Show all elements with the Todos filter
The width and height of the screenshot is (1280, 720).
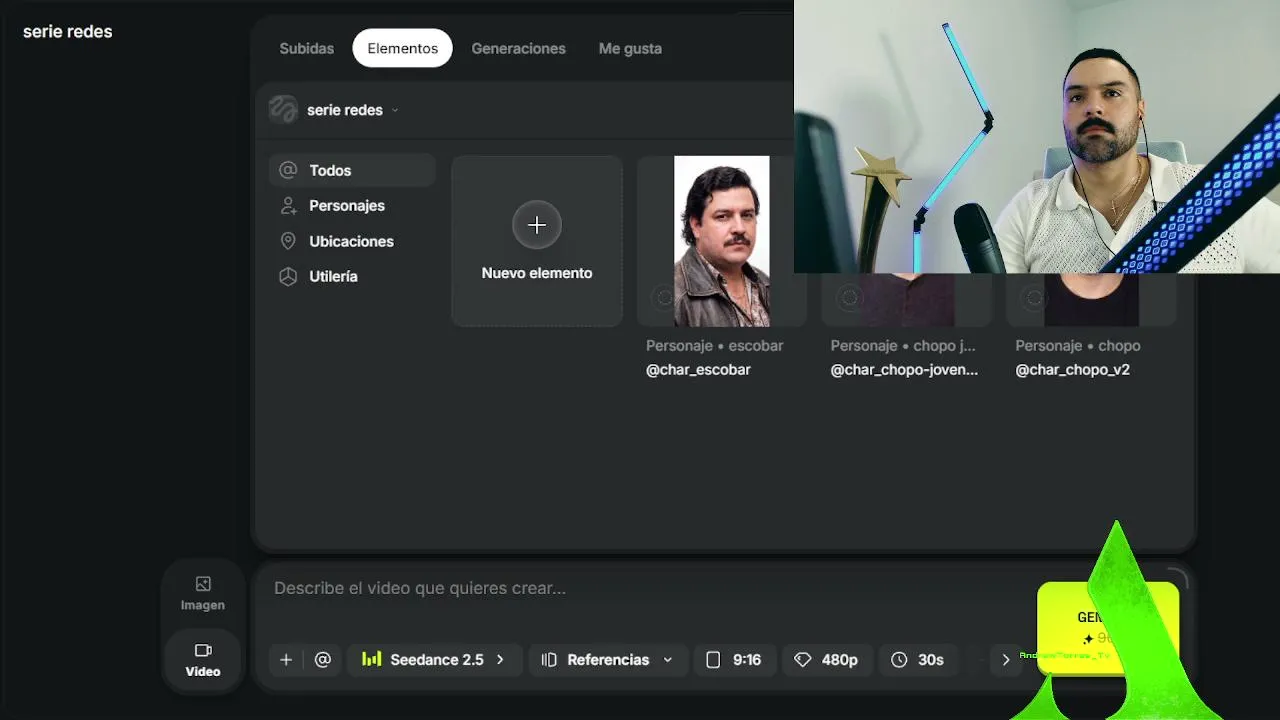[x=352, y=170]
